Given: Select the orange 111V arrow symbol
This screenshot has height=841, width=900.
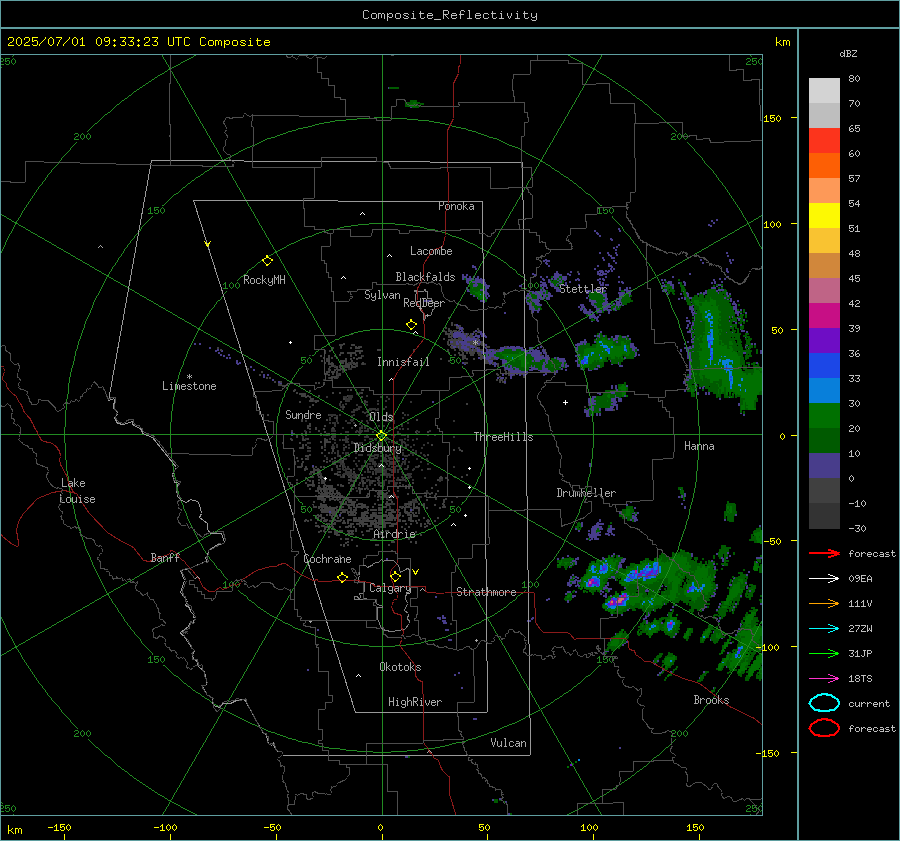Looking at the screenshot, I should coord(824,603).
